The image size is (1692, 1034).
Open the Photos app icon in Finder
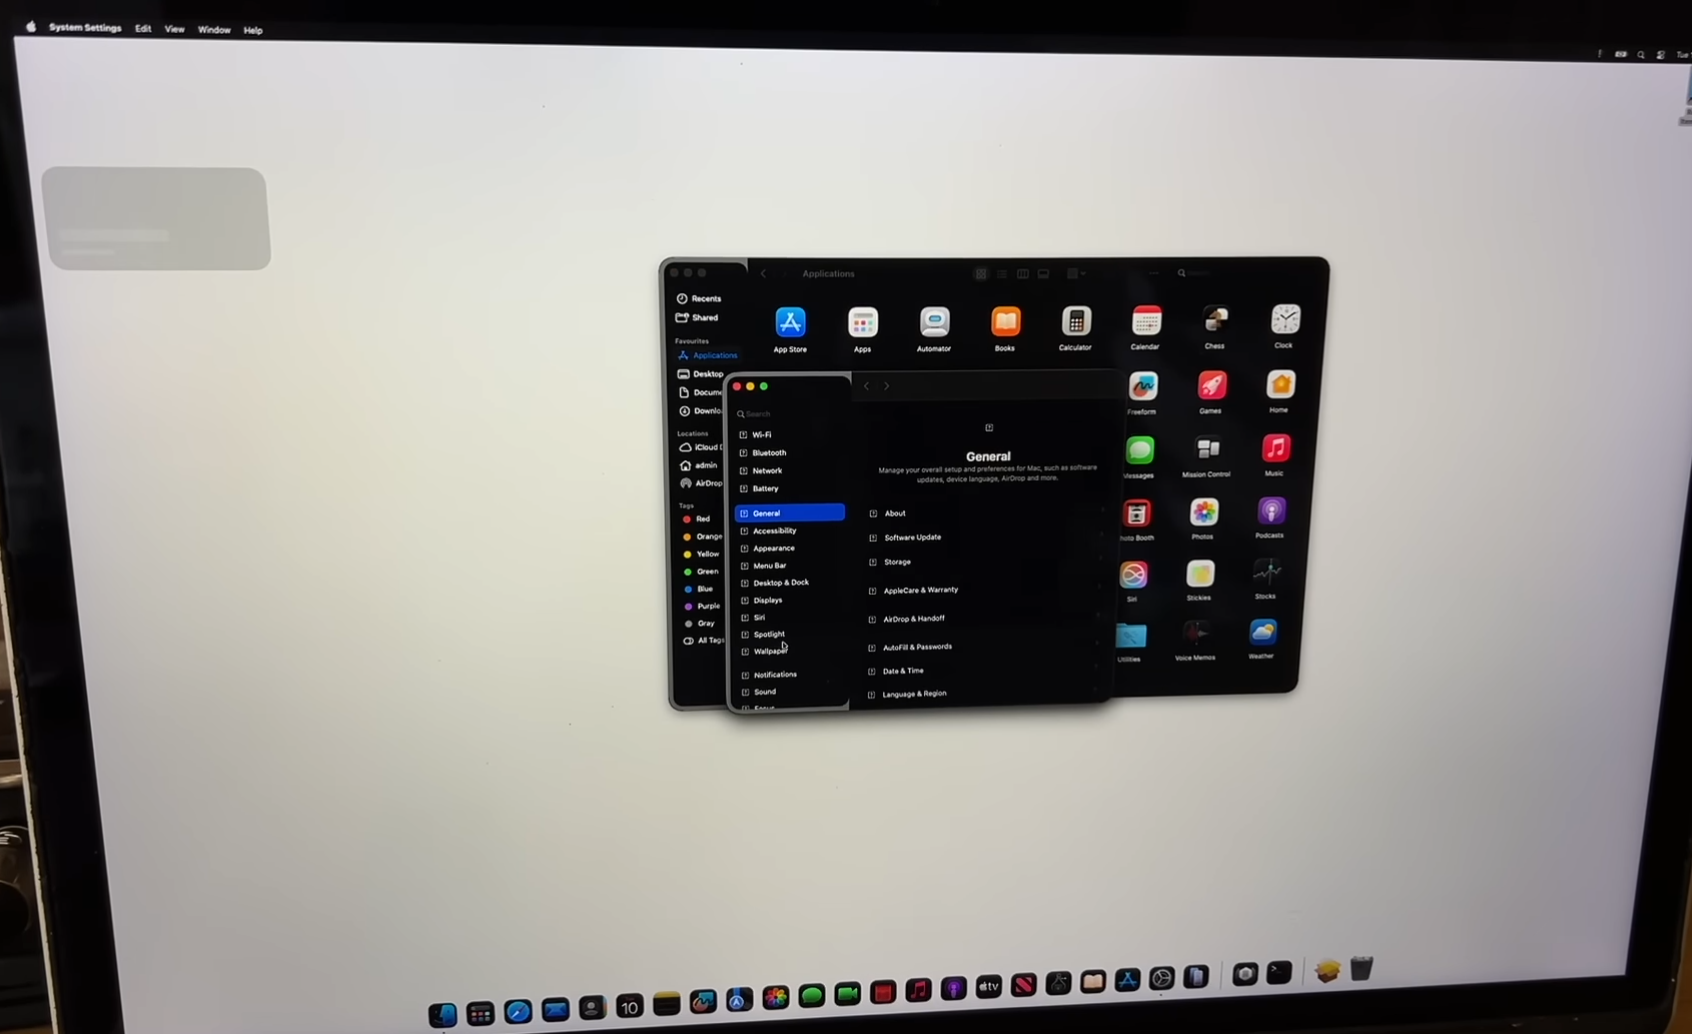click(1204, 512)
